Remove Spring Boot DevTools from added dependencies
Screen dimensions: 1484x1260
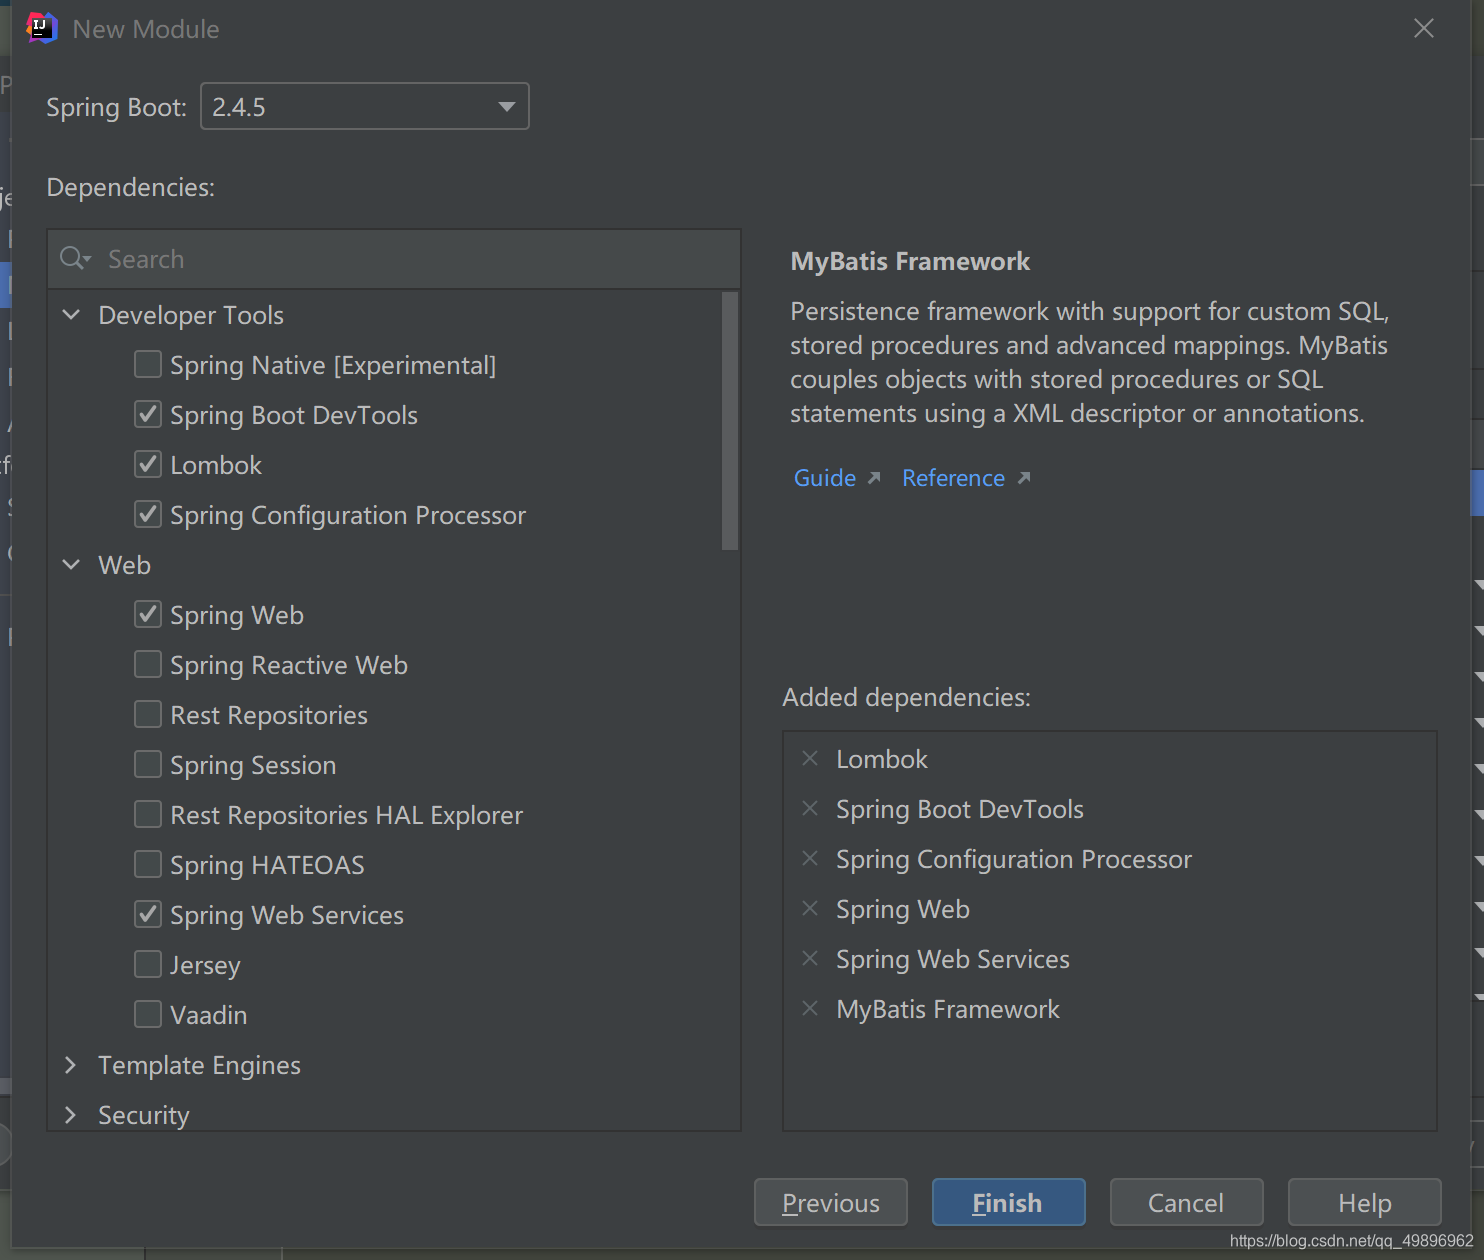coord(810,809)
